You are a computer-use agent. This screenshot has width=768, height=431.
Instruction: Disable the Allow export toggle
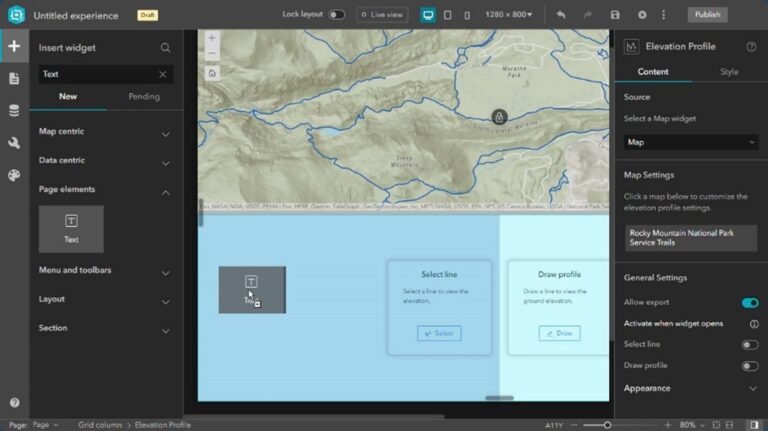pyautogui.click(x=749, y=302)
